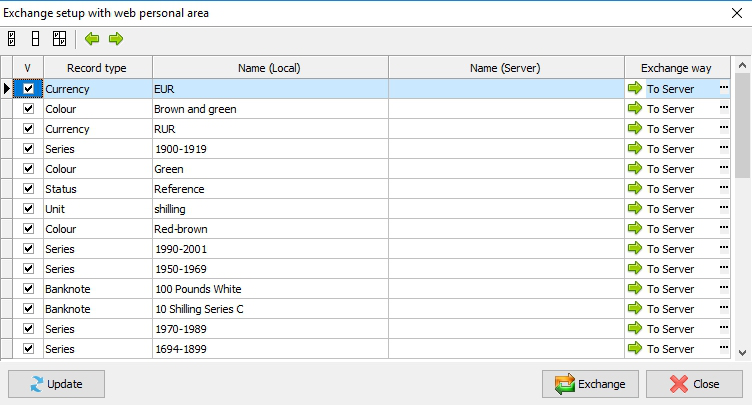Click the invert selection toolbar icon
The height and width of the screenshot is (405, 752).
click(x=59, y=38)
